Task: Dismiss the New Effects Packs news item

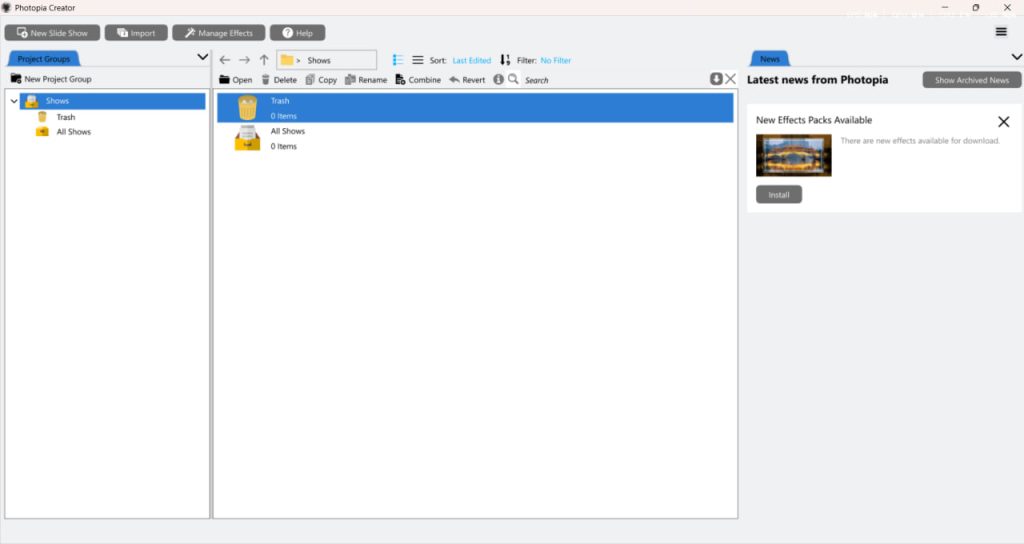Action: pyautogui.click(x=1004, y=121)
